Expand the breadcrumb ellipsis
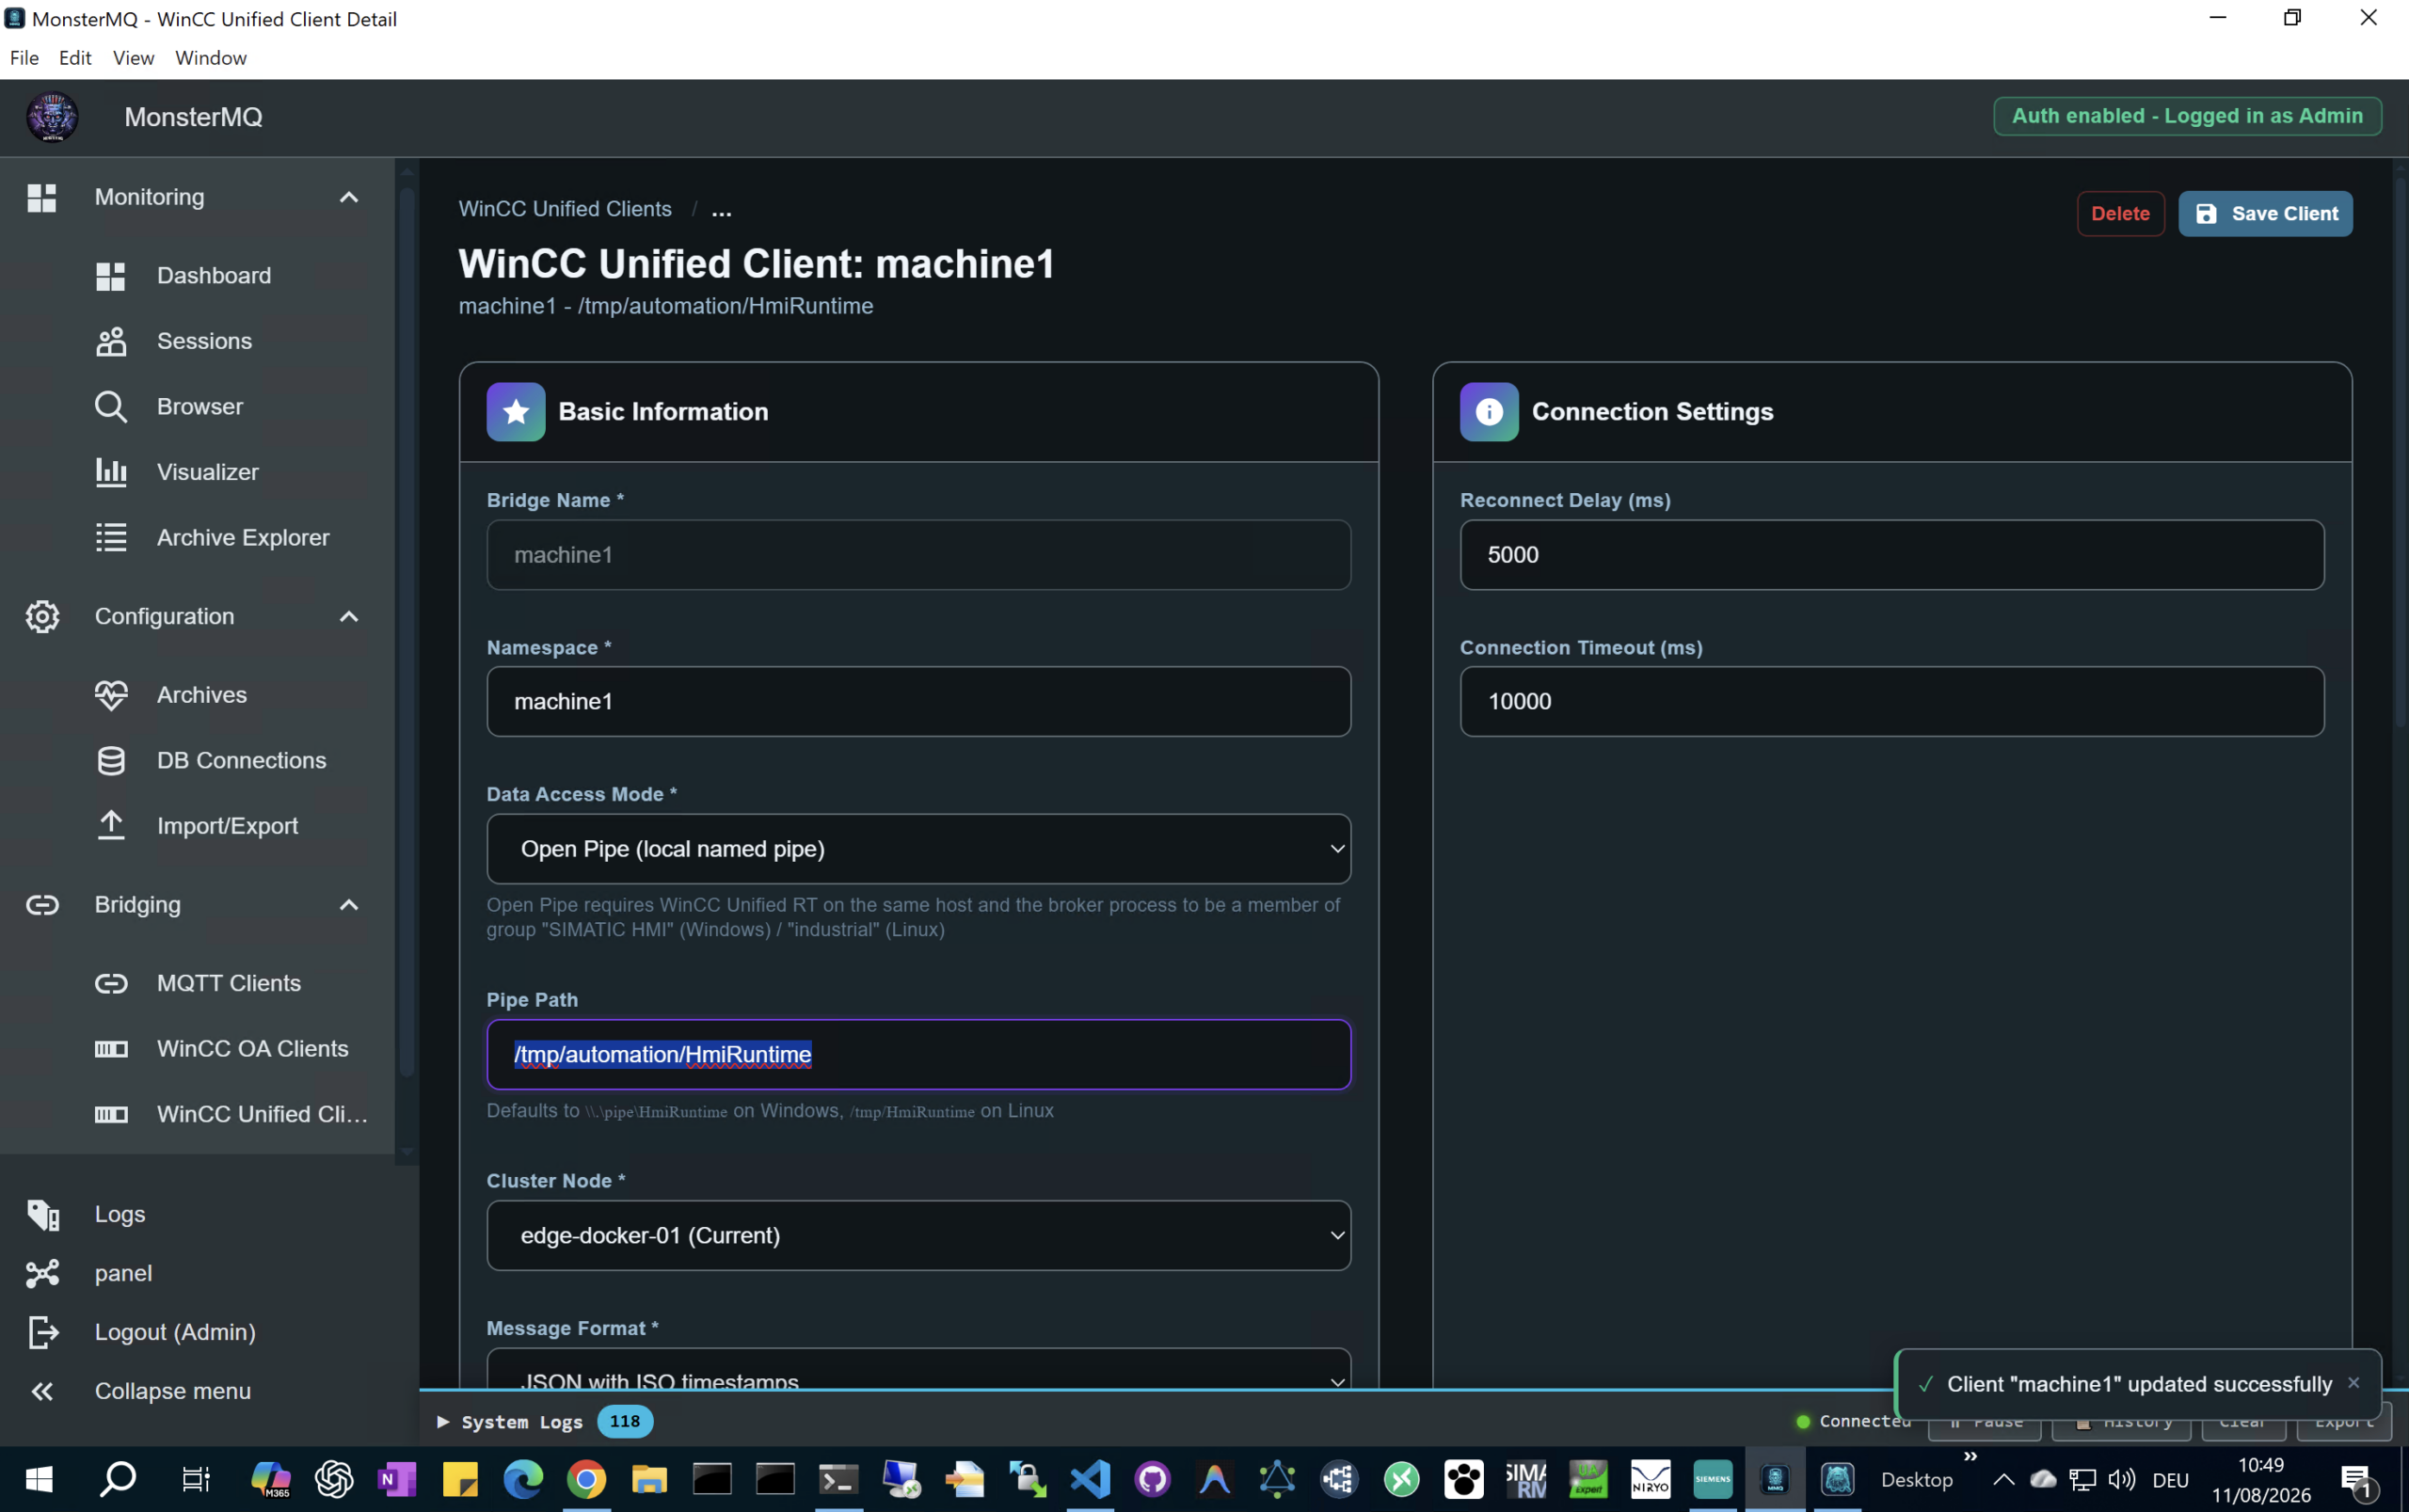 [721, 210]
